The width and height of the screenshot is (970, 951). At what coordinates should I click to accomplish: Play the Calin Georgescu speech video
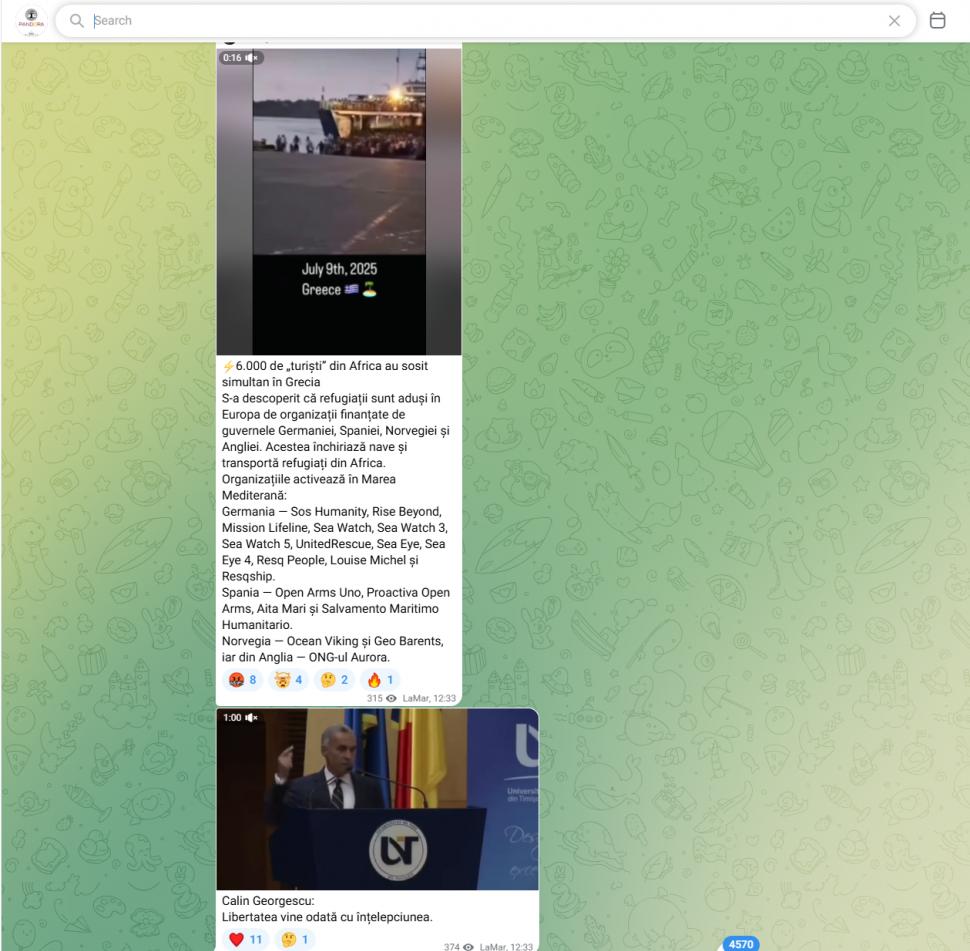[377, 799]
